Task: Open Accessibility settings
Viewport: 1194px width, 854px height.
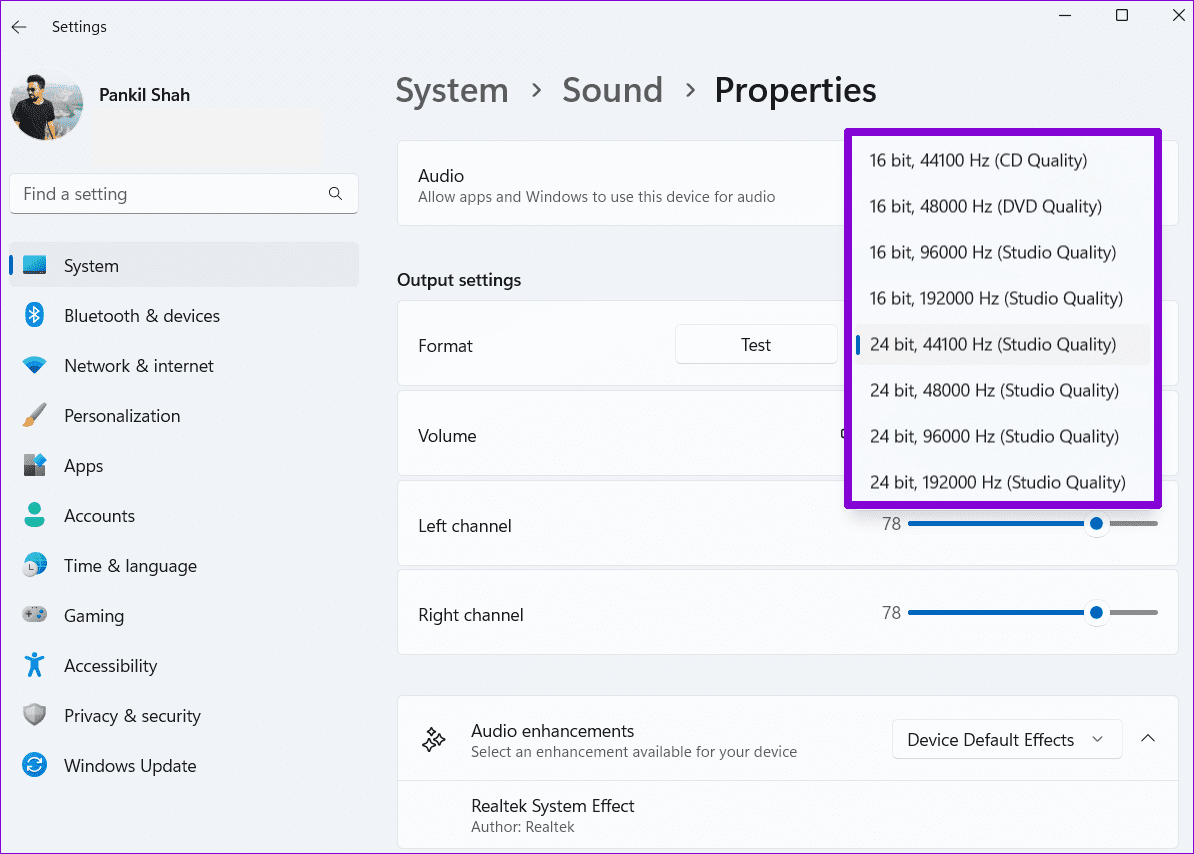Action: click(110, 666)
